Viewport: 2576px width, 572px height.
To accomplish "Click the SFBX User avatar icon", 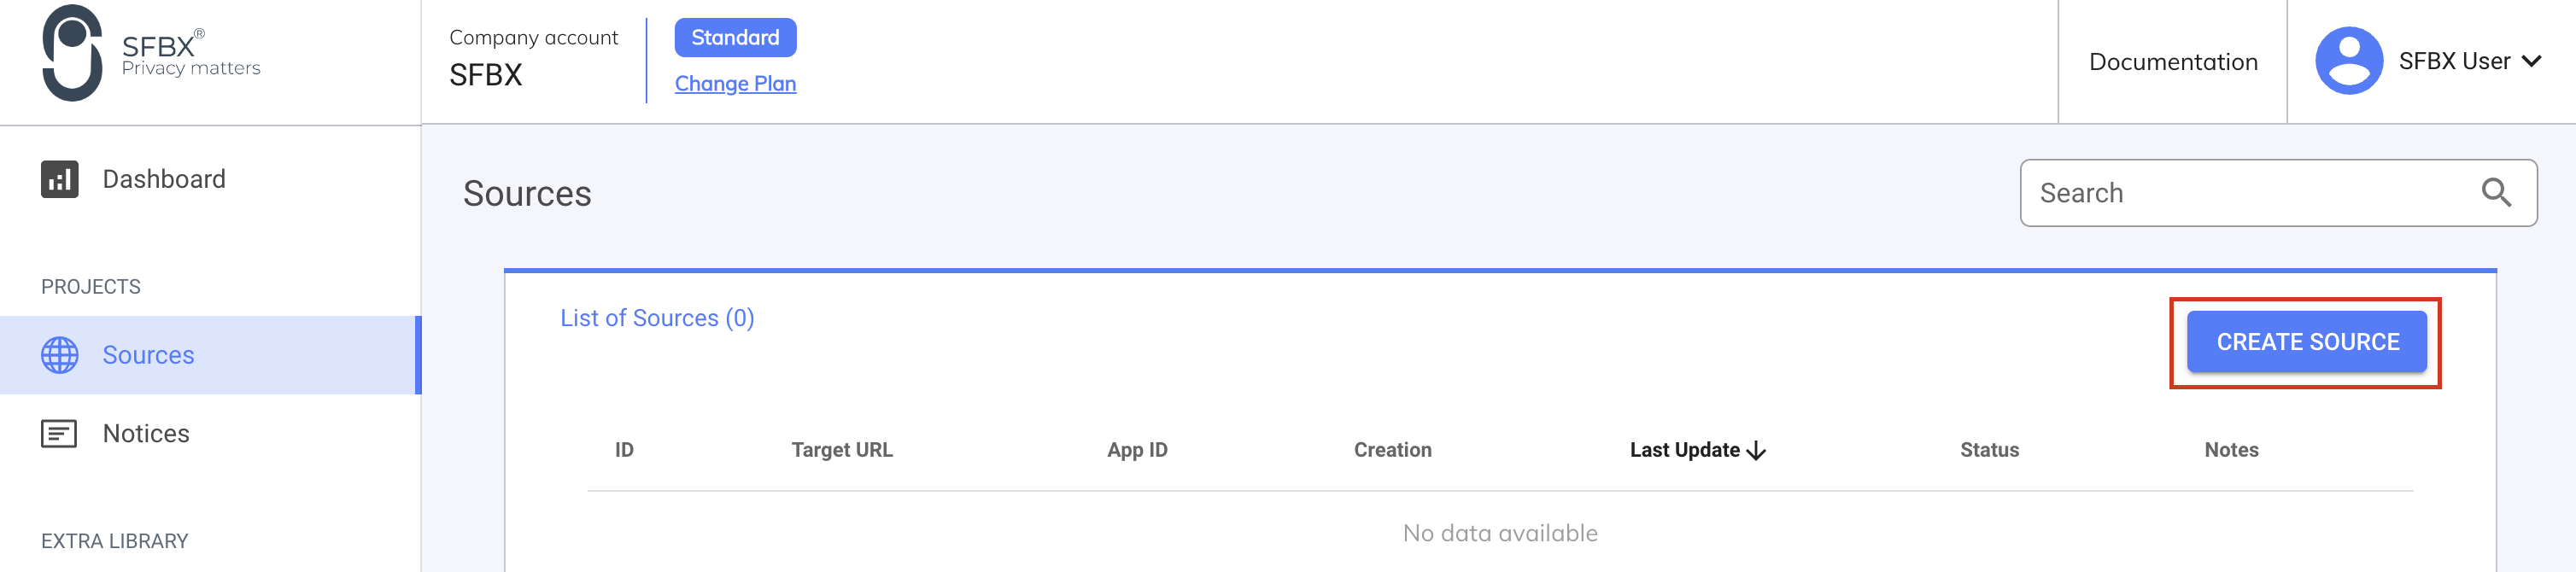I will coord(2350,60).
